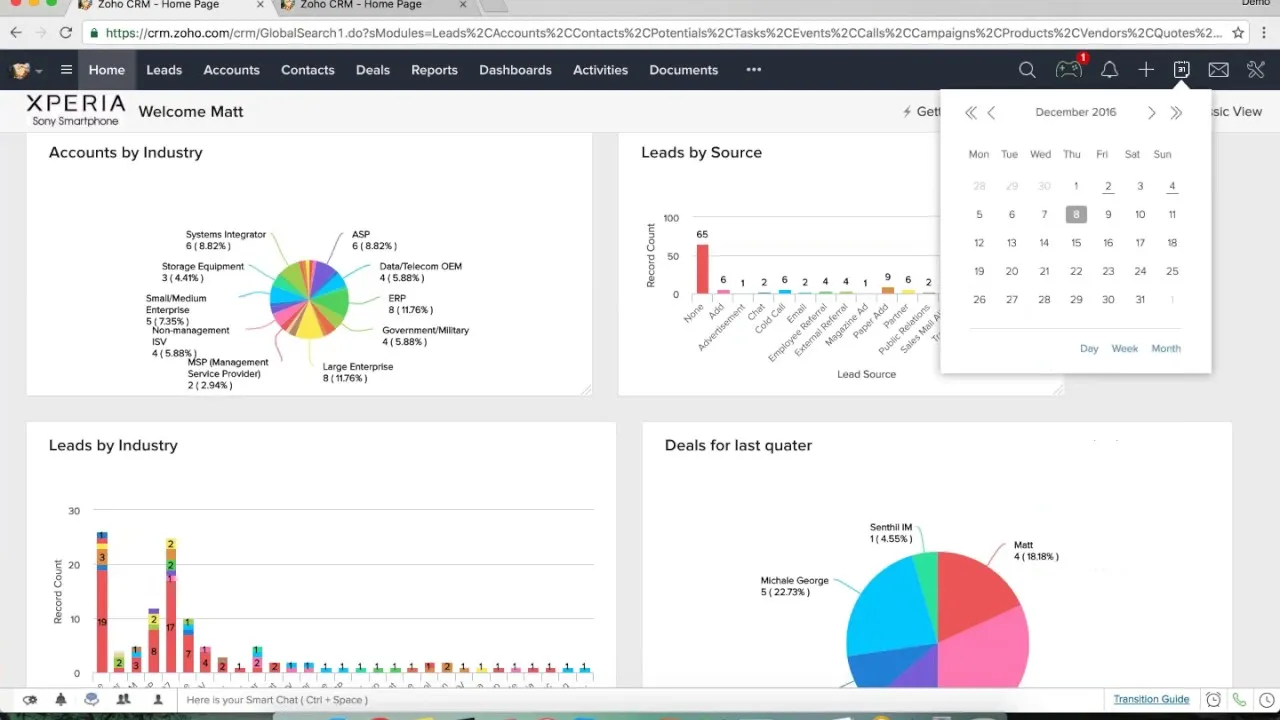Open the Deals module tab
Viewport: 1280px width, 720px height.
[372, 70]
